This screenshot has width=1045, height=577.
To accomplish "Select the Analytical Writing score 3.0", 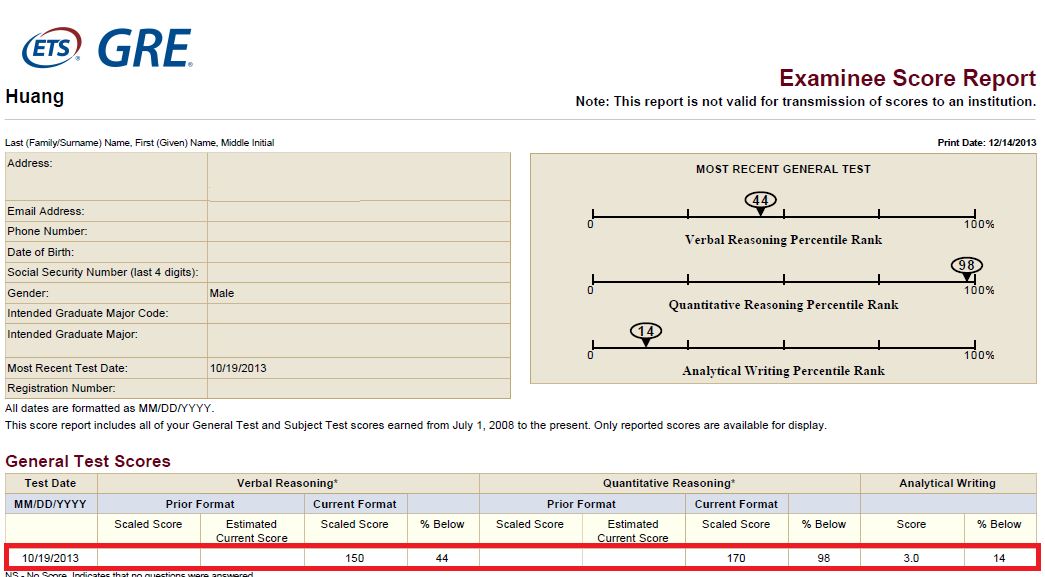I will 911,558.
